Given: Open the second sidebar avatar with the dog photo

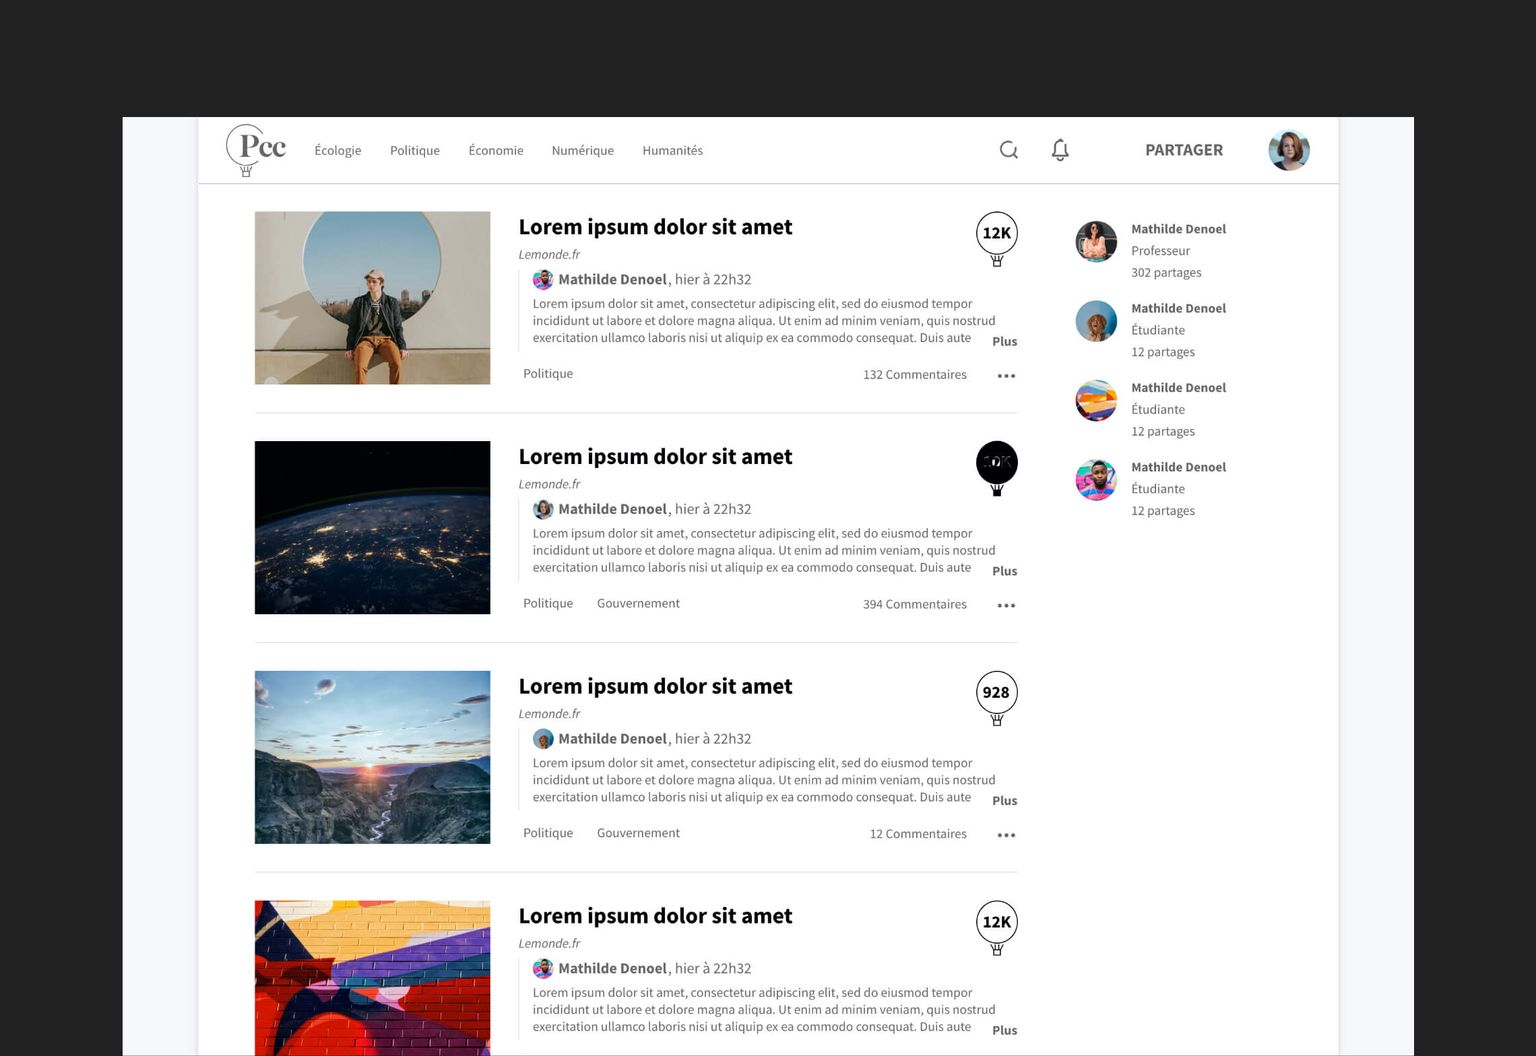Looking at the screenshot, I should (x=1096, y=321).
